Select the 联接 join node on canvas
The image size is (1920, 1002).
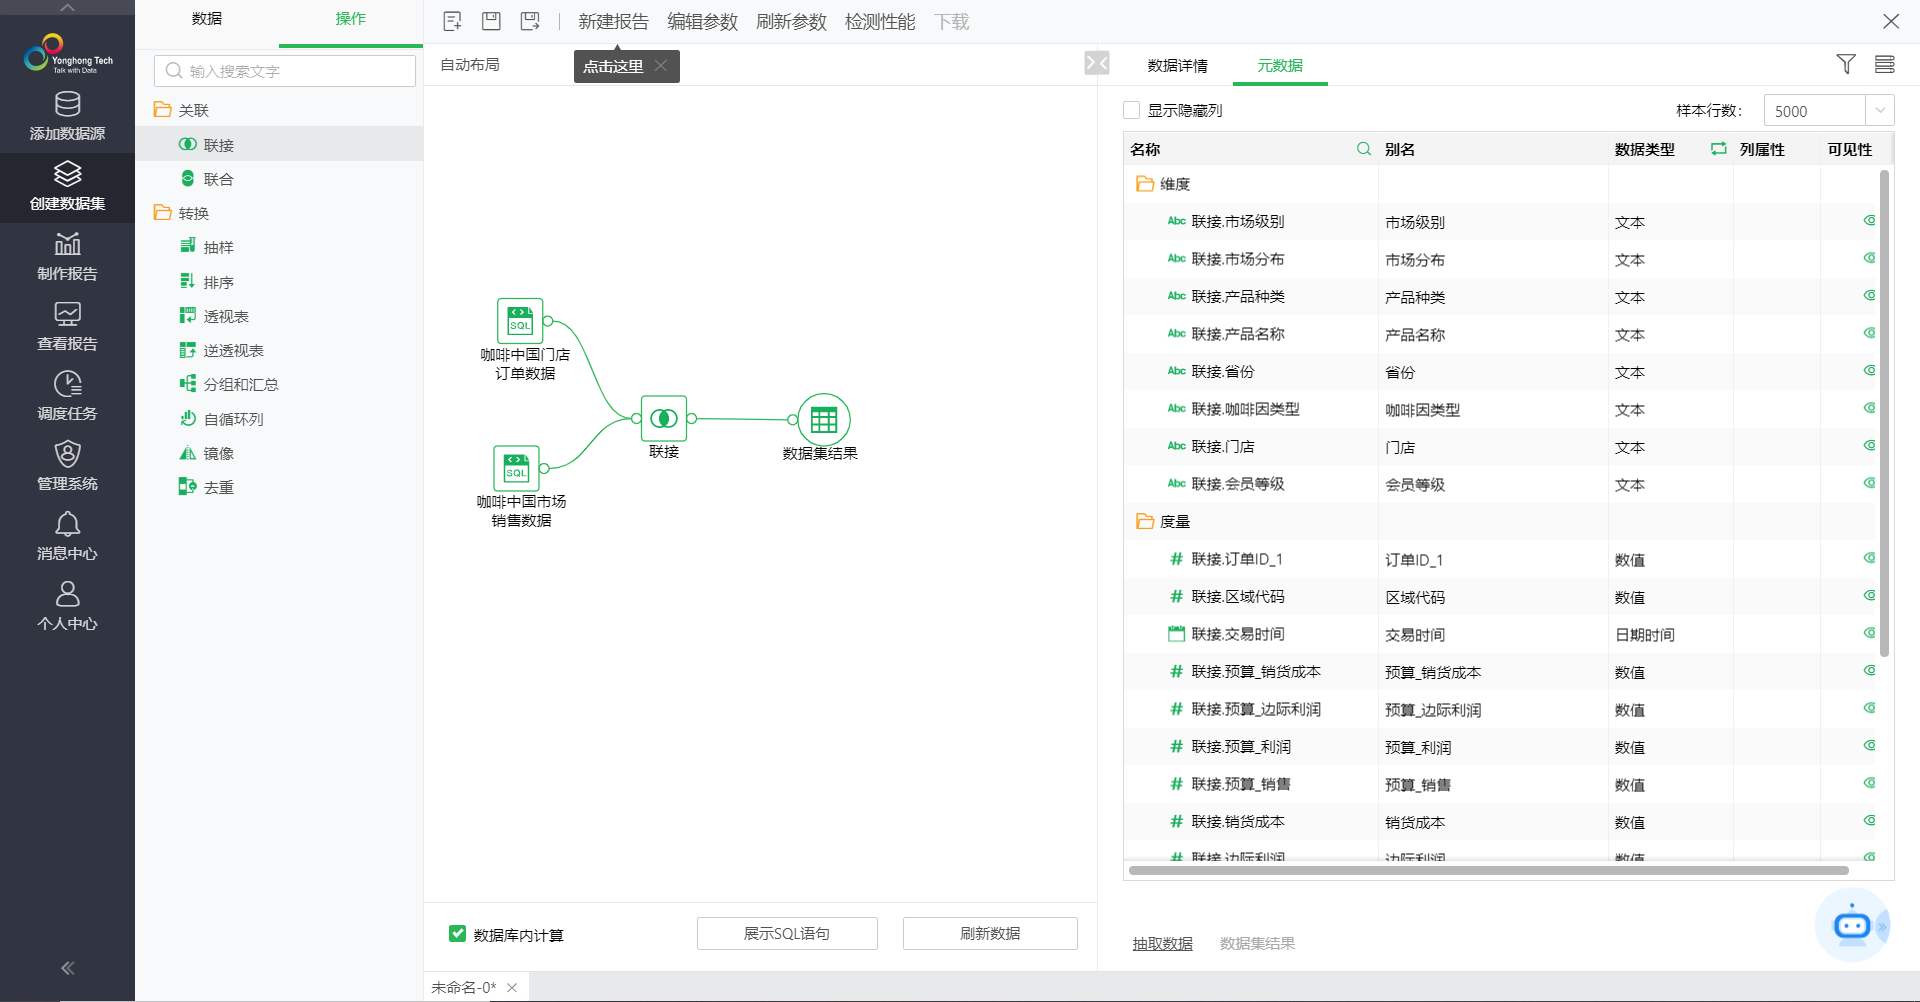663,419
